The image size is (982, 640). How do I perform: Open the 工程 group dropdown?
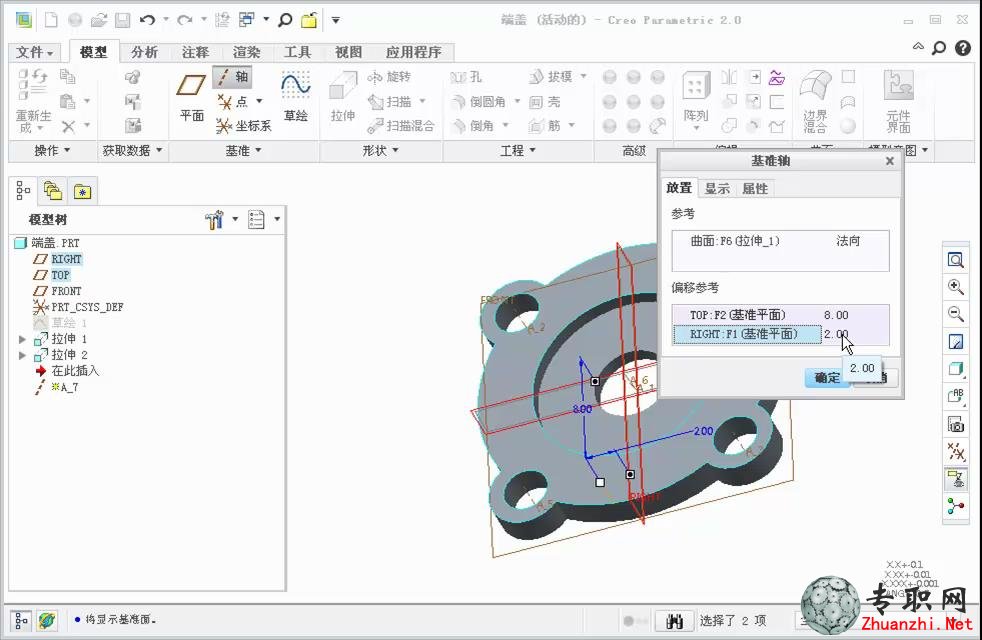pyautogui.click(x=518, y=150)
